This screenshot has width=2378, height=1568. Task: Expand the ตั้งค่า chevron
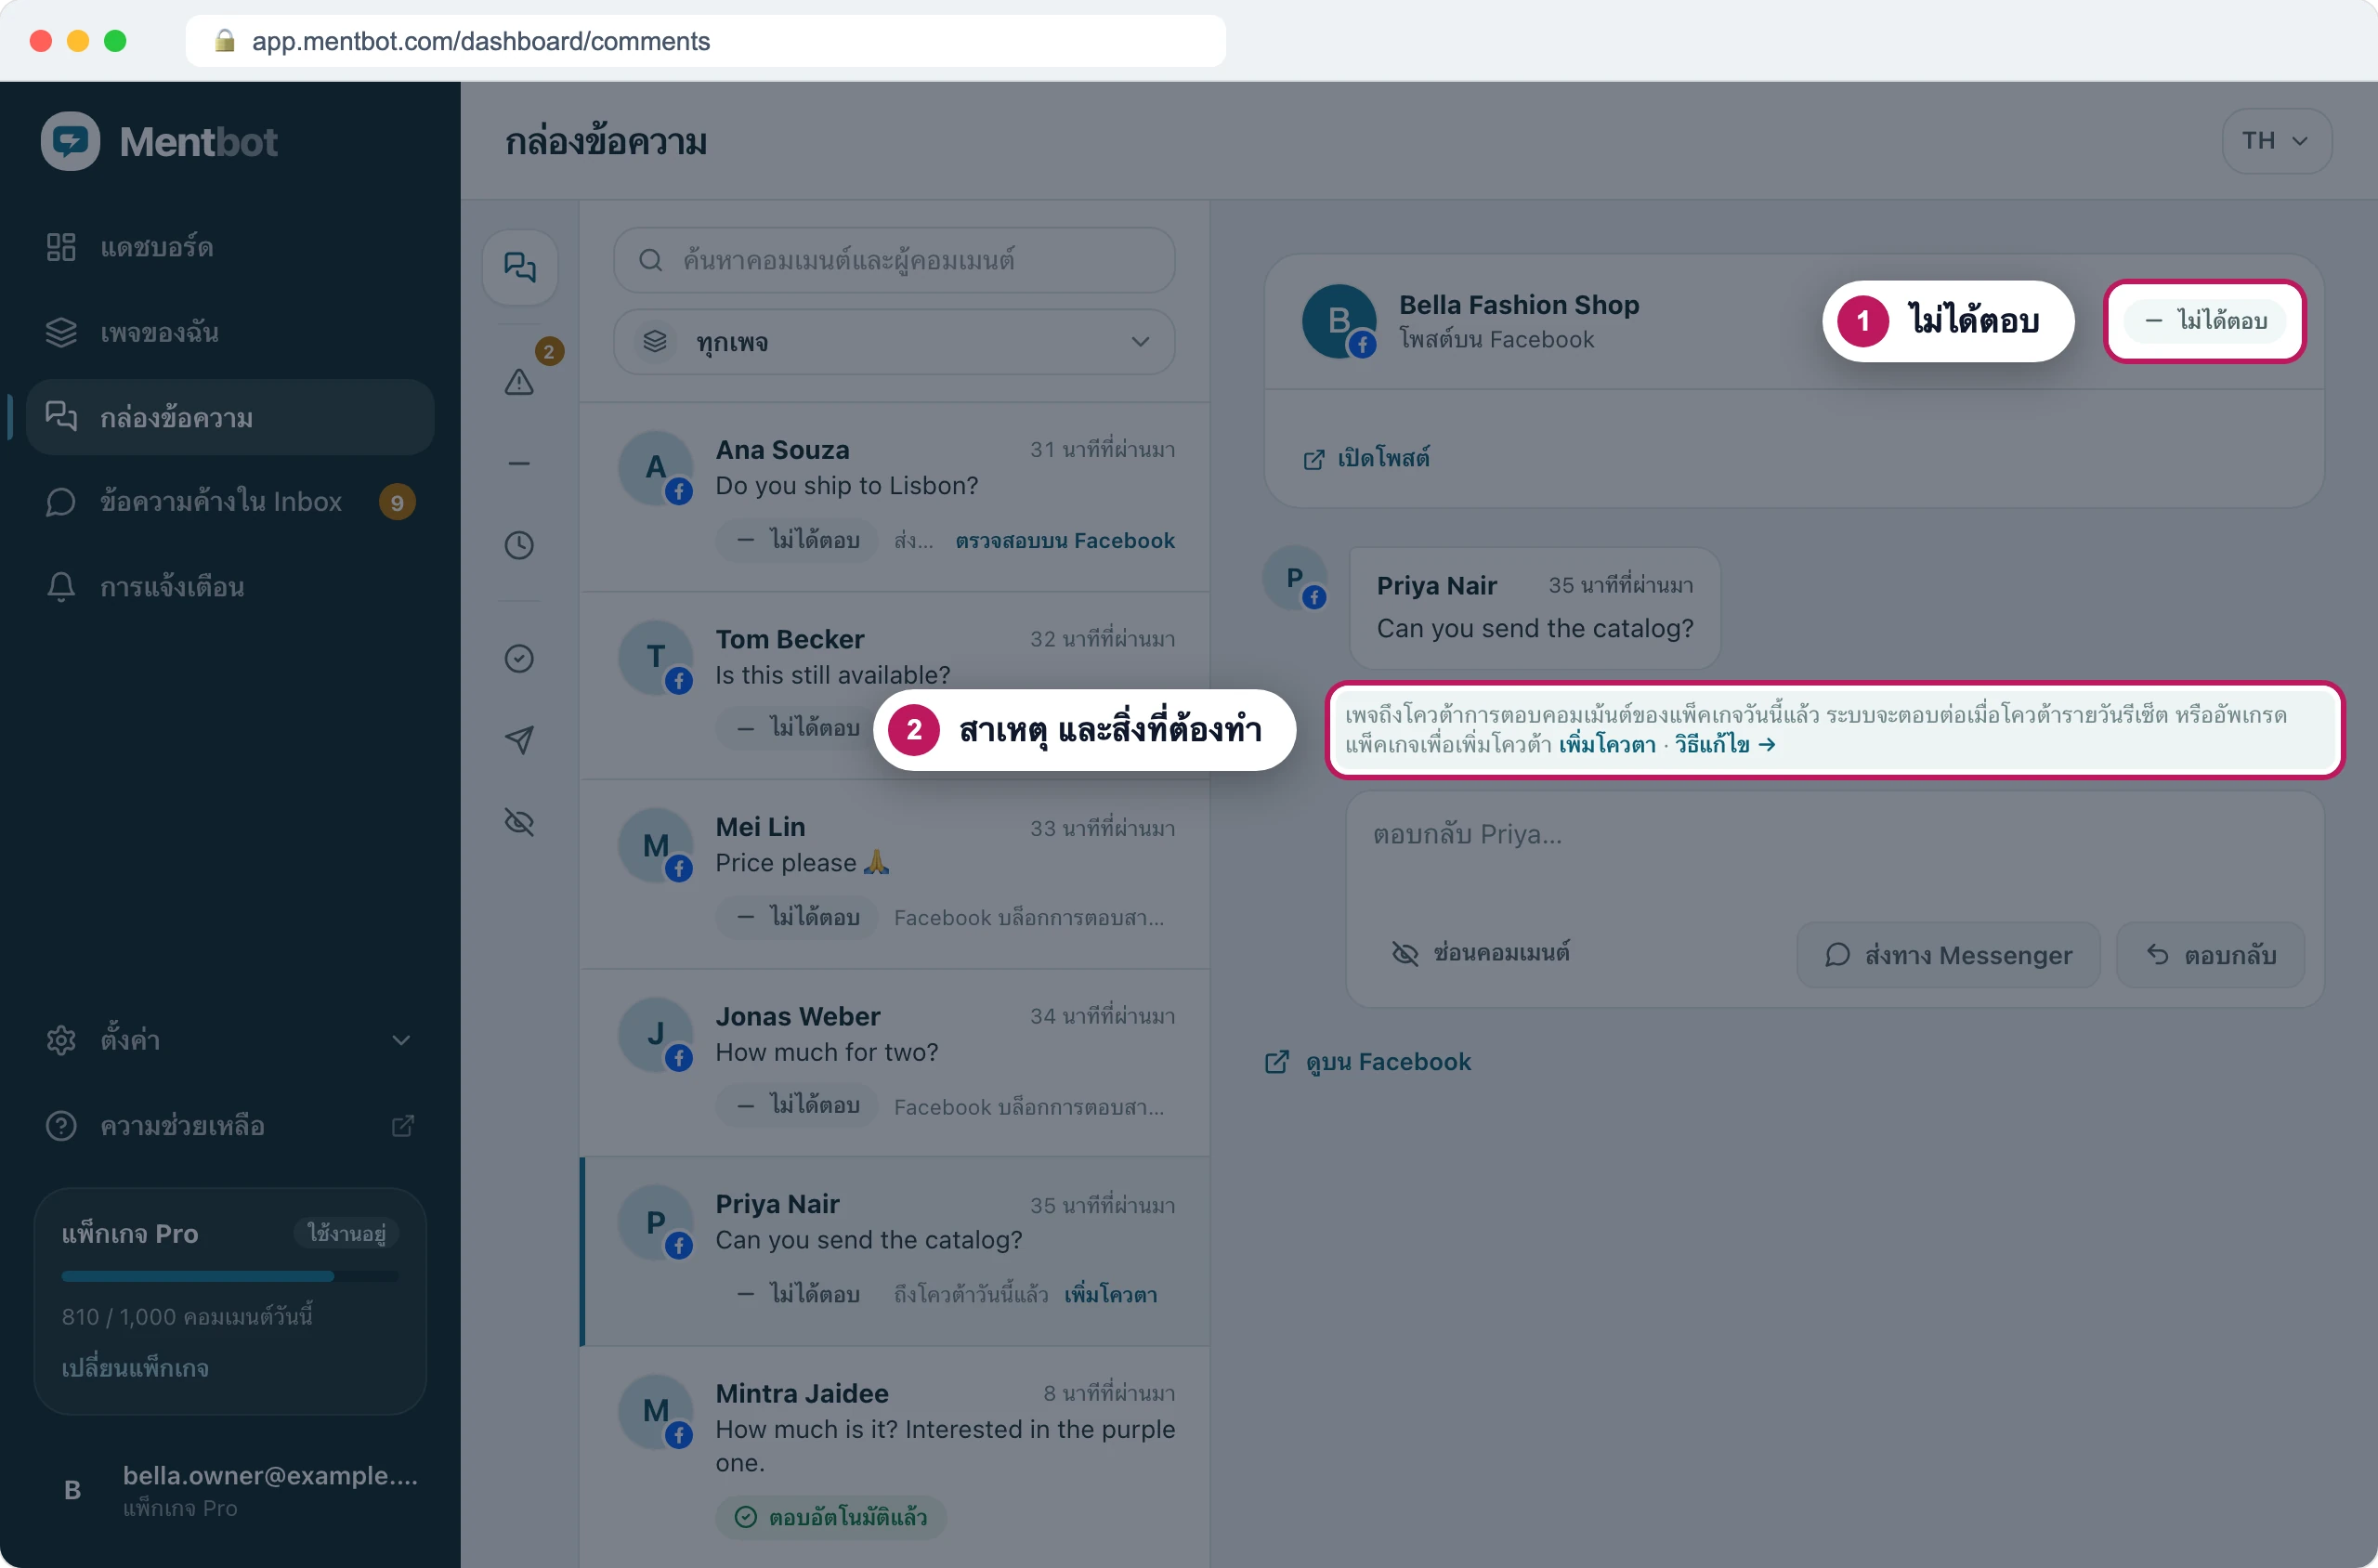tap(401, 1040)
